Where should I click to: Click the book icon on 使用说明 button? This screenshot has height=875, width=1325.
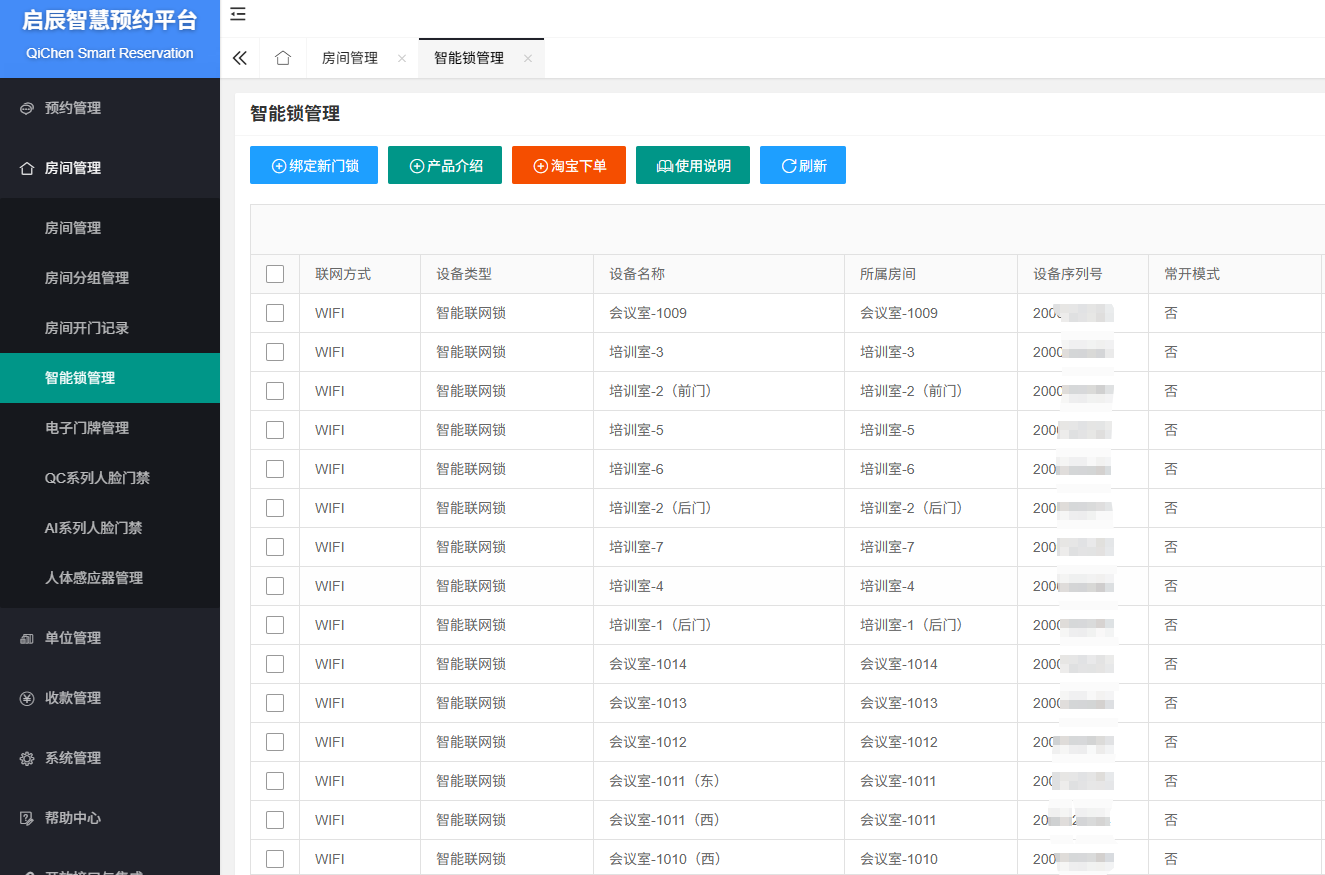(665, 166)
